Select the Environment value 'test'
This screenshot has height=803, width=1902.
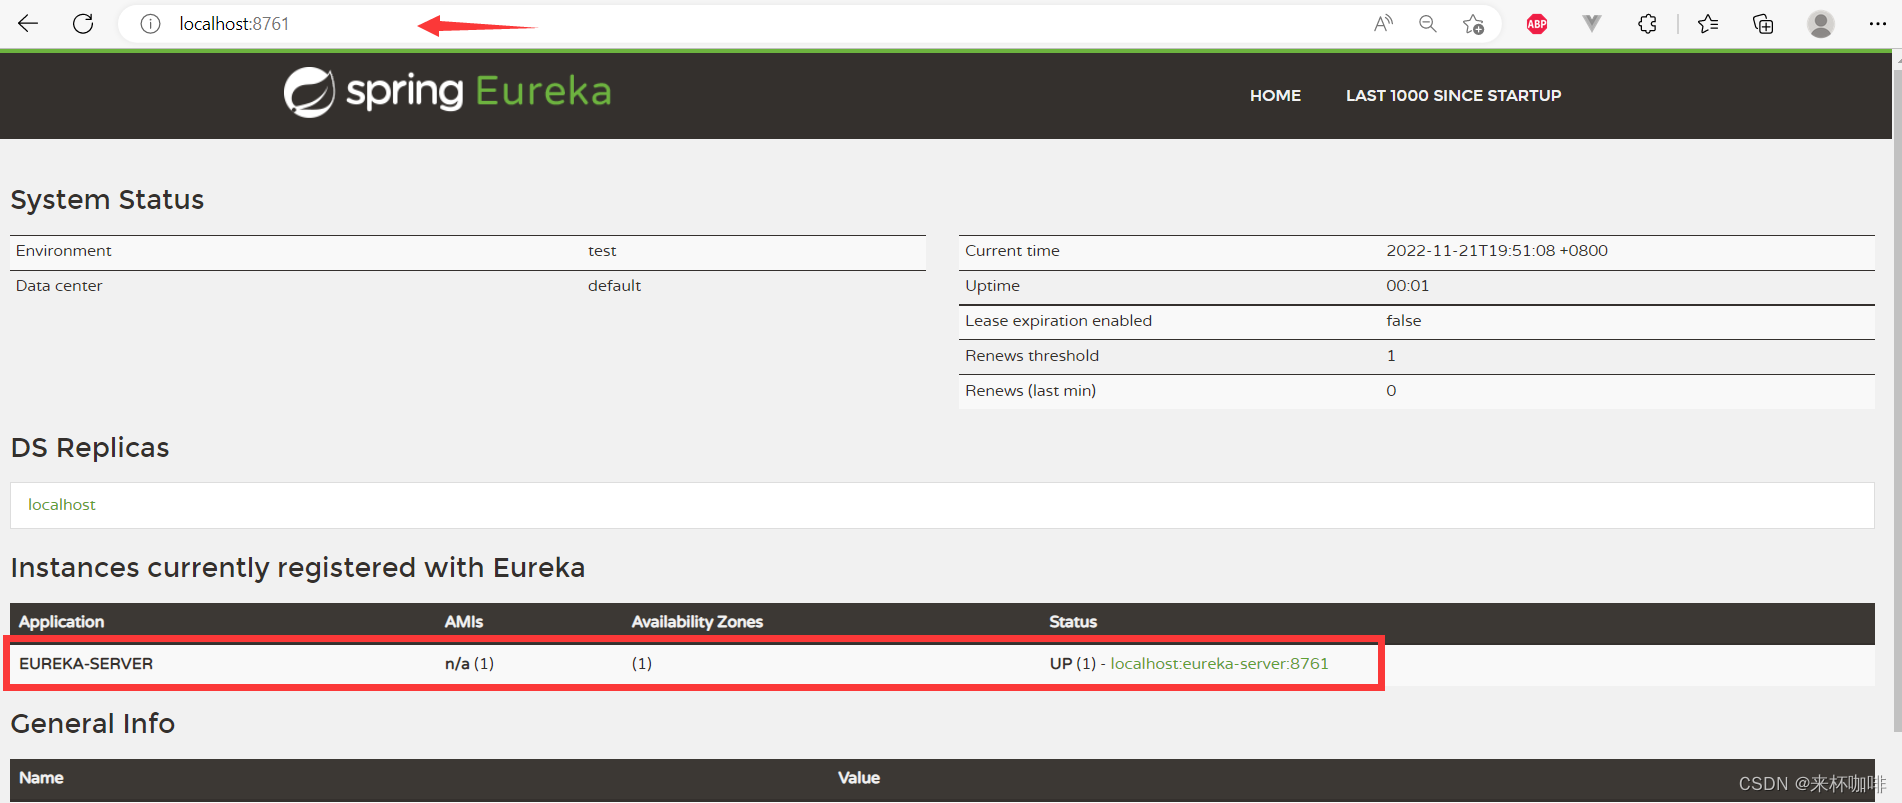[602, 251]
